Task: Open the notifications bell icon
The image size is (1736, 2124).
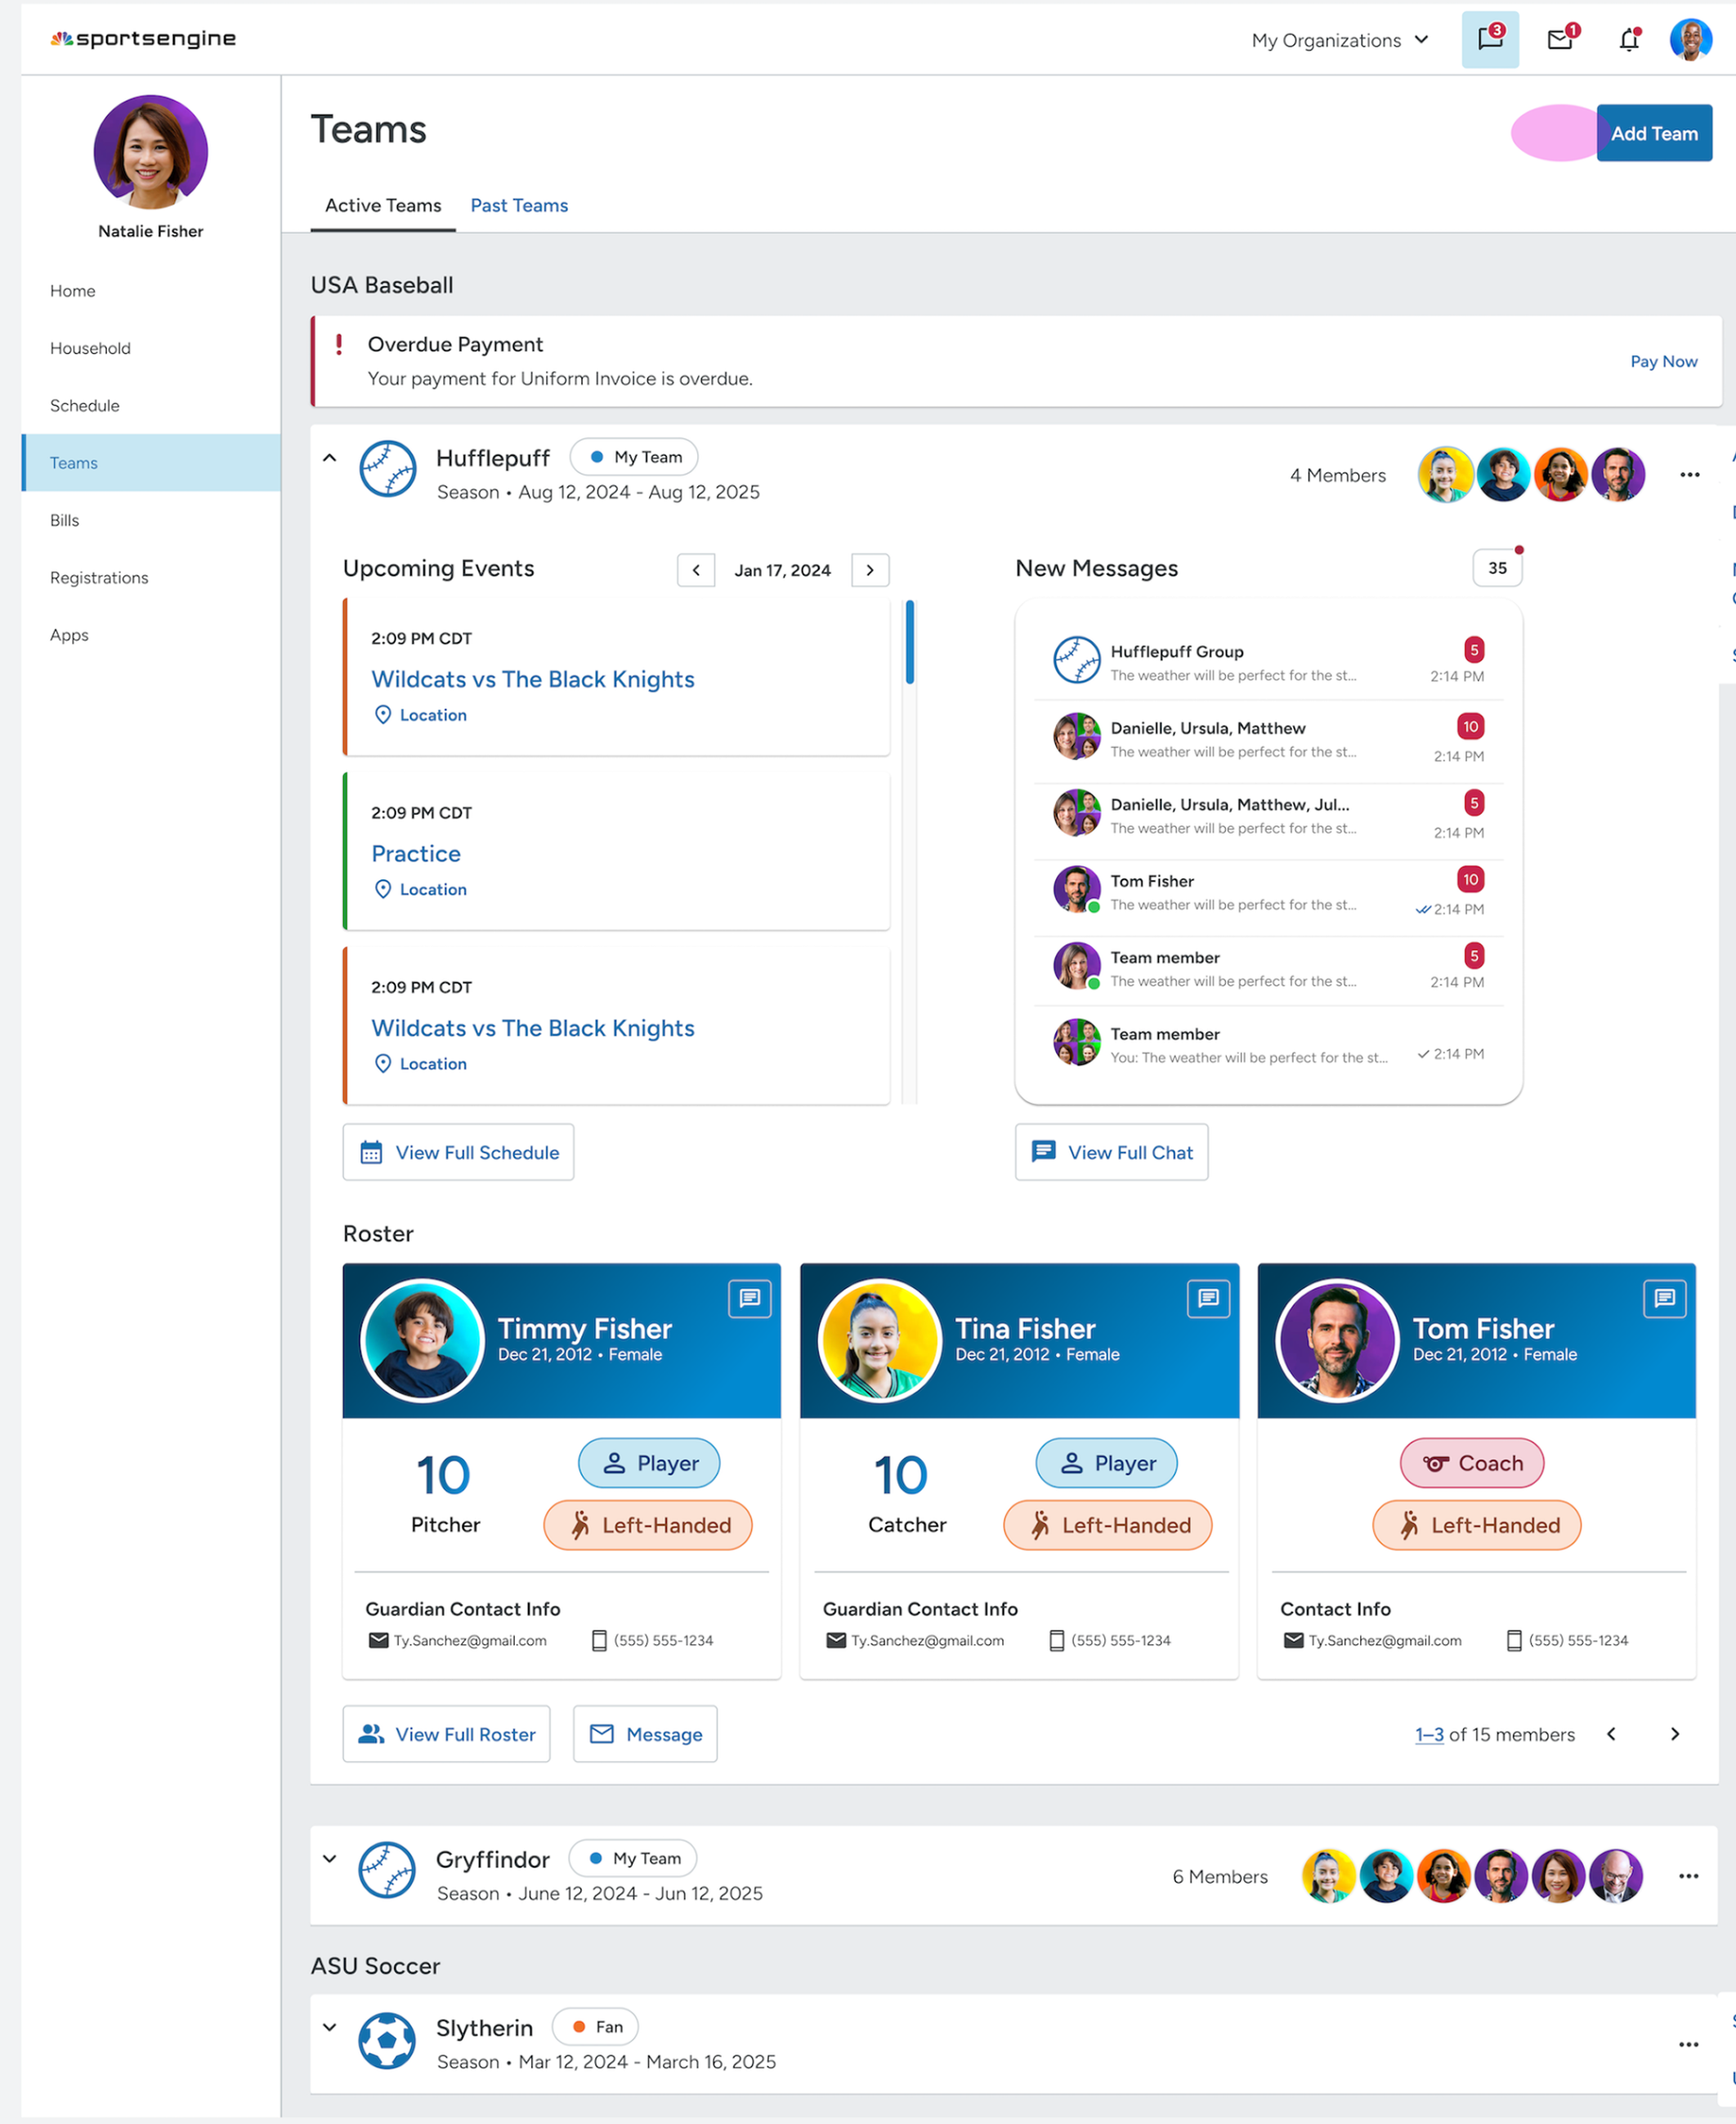Action: (x=1628, y=39)
